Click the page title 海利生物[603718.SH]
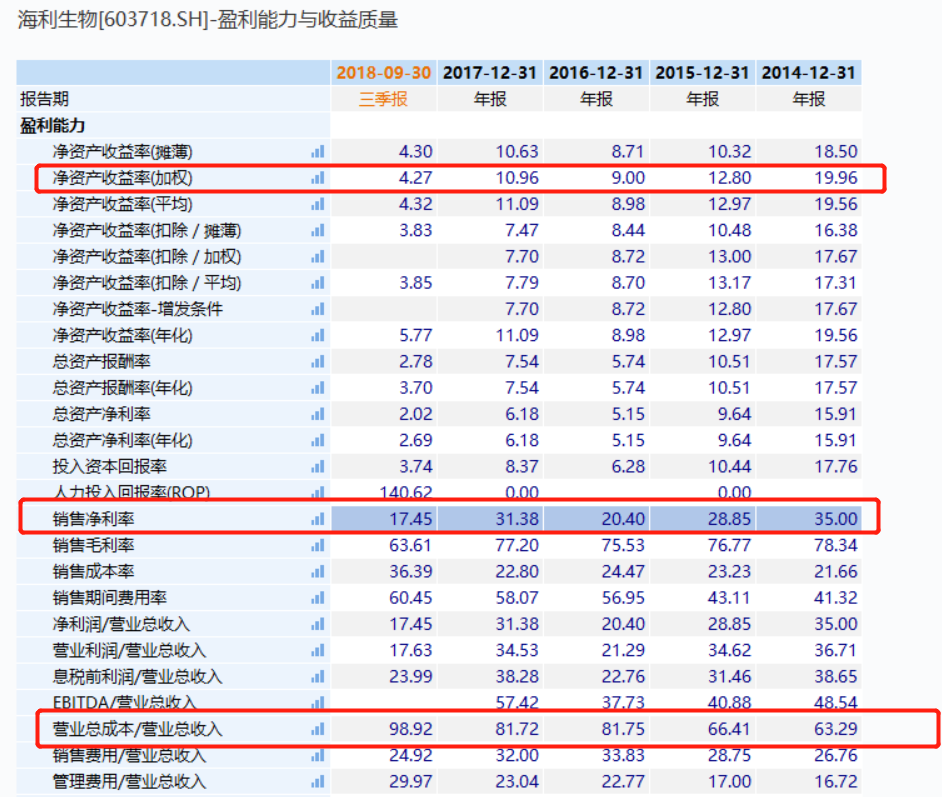This screenshot has width=942, height=797. coord(113,20)
